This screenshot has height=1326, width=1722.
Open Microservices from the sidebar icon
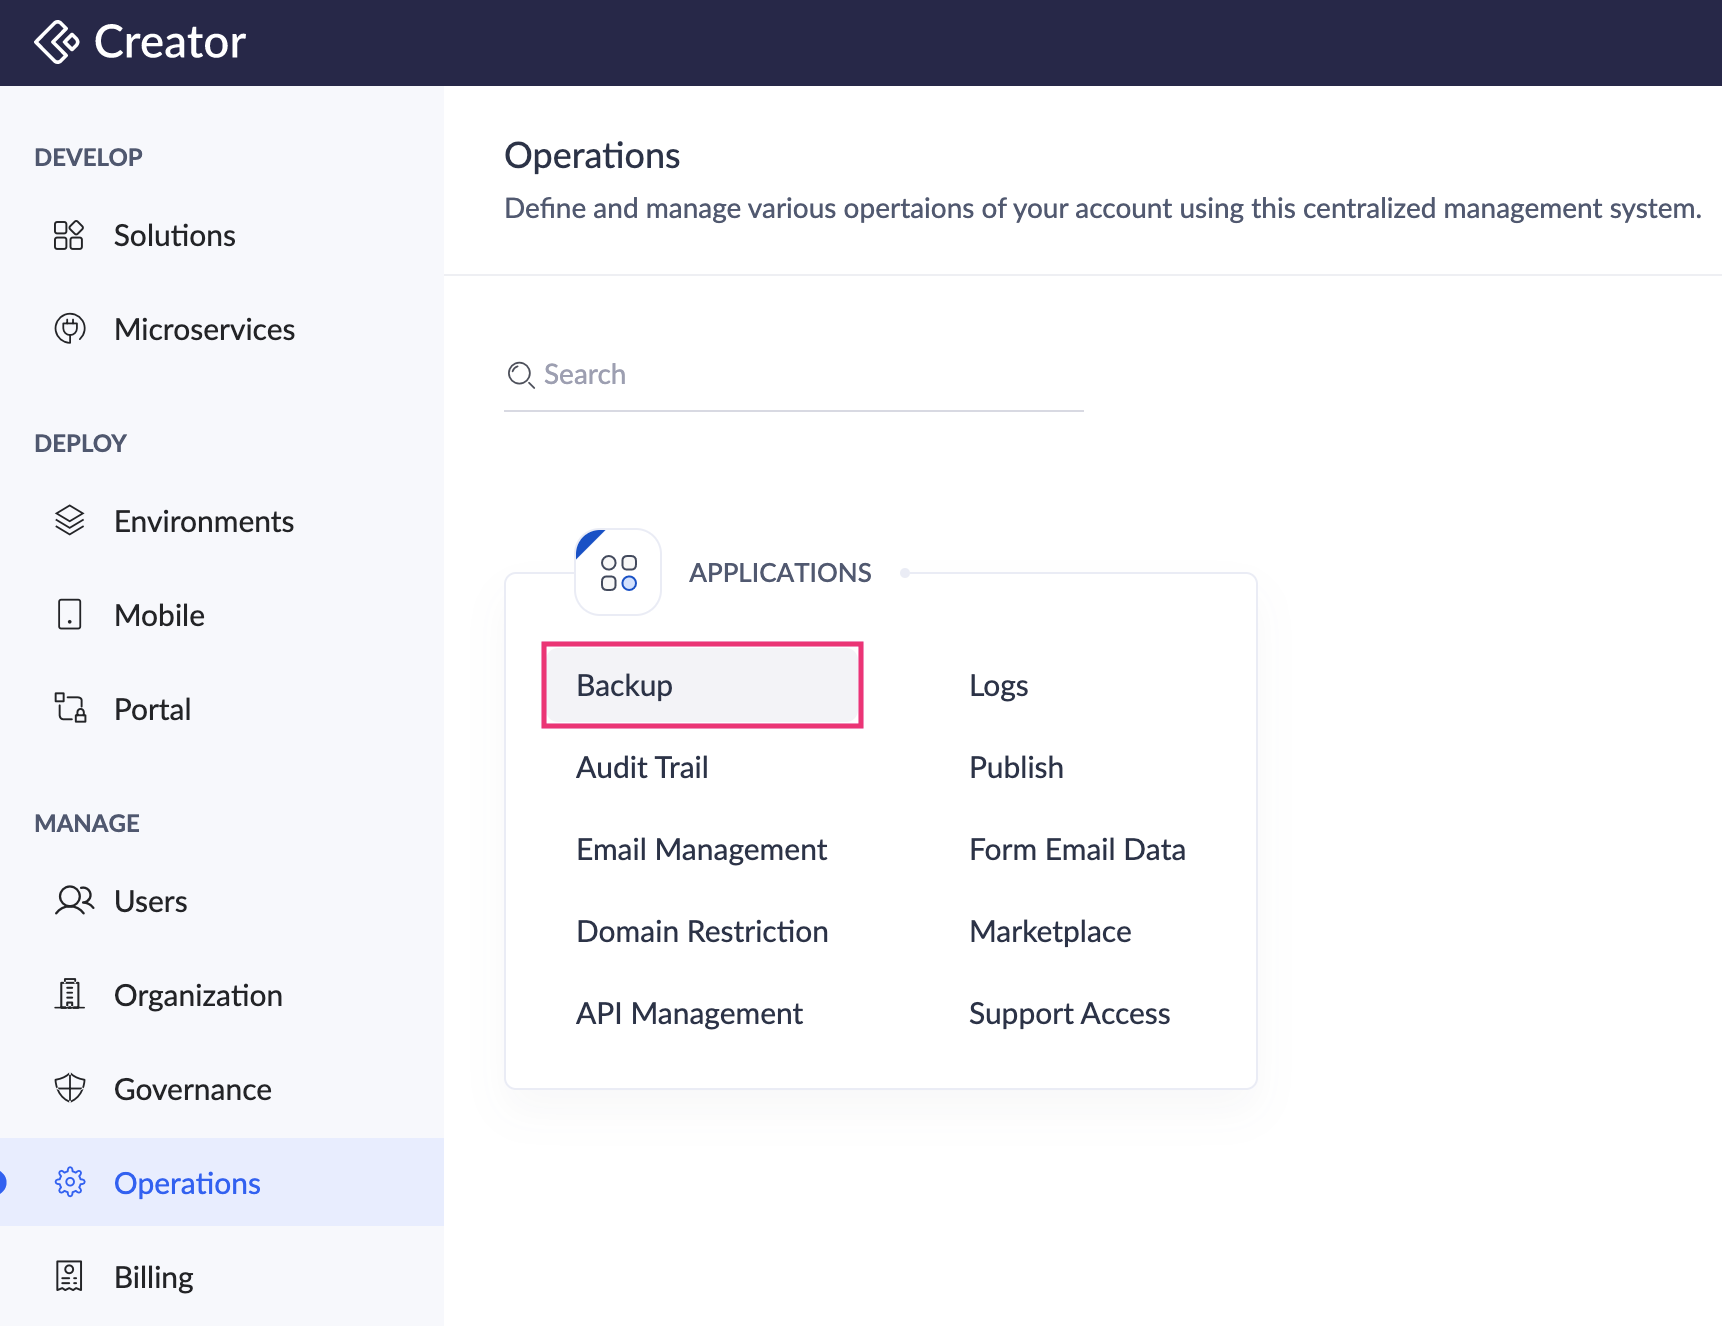click(x=69, y=329)
